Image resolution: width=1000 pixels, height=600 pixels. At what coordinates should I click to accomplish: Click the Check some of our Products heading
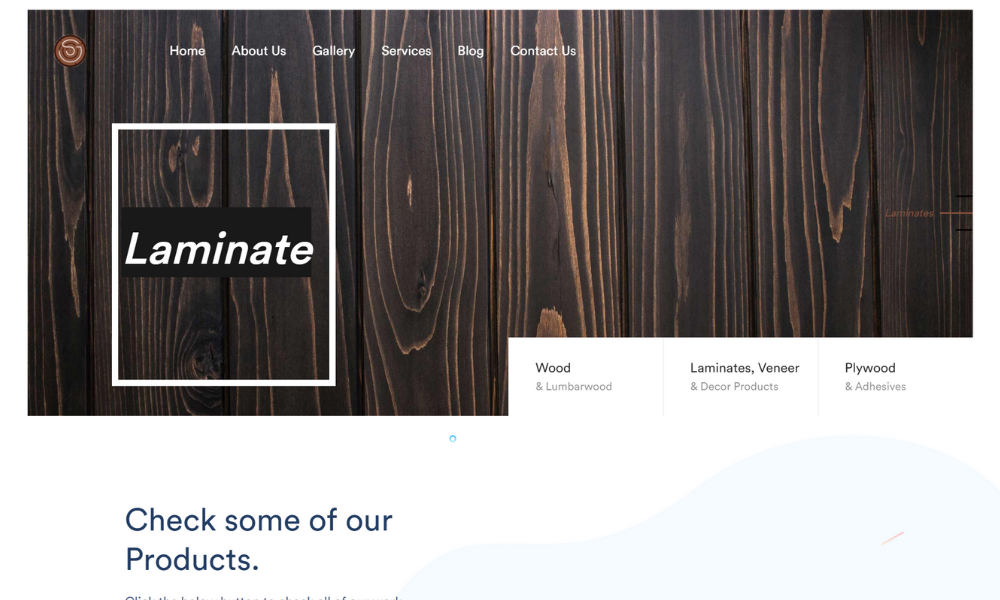pos(258,539)
